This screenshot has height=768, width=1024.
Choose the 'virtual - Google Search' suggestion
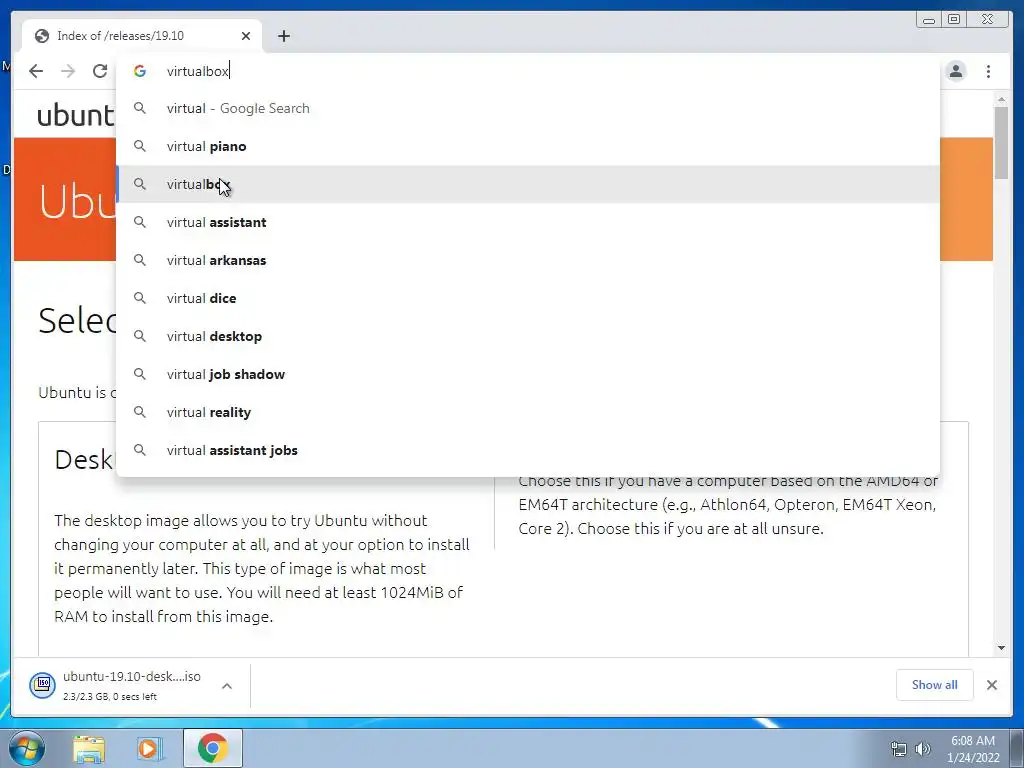[x=528, y=108]
